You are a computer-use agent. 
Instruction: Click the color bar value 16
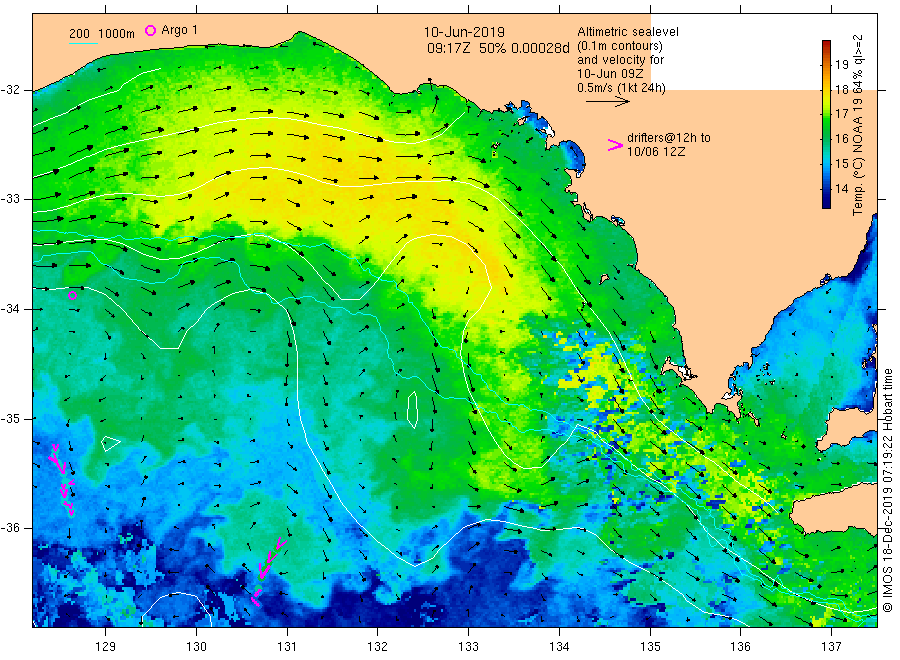click(841, 138)
